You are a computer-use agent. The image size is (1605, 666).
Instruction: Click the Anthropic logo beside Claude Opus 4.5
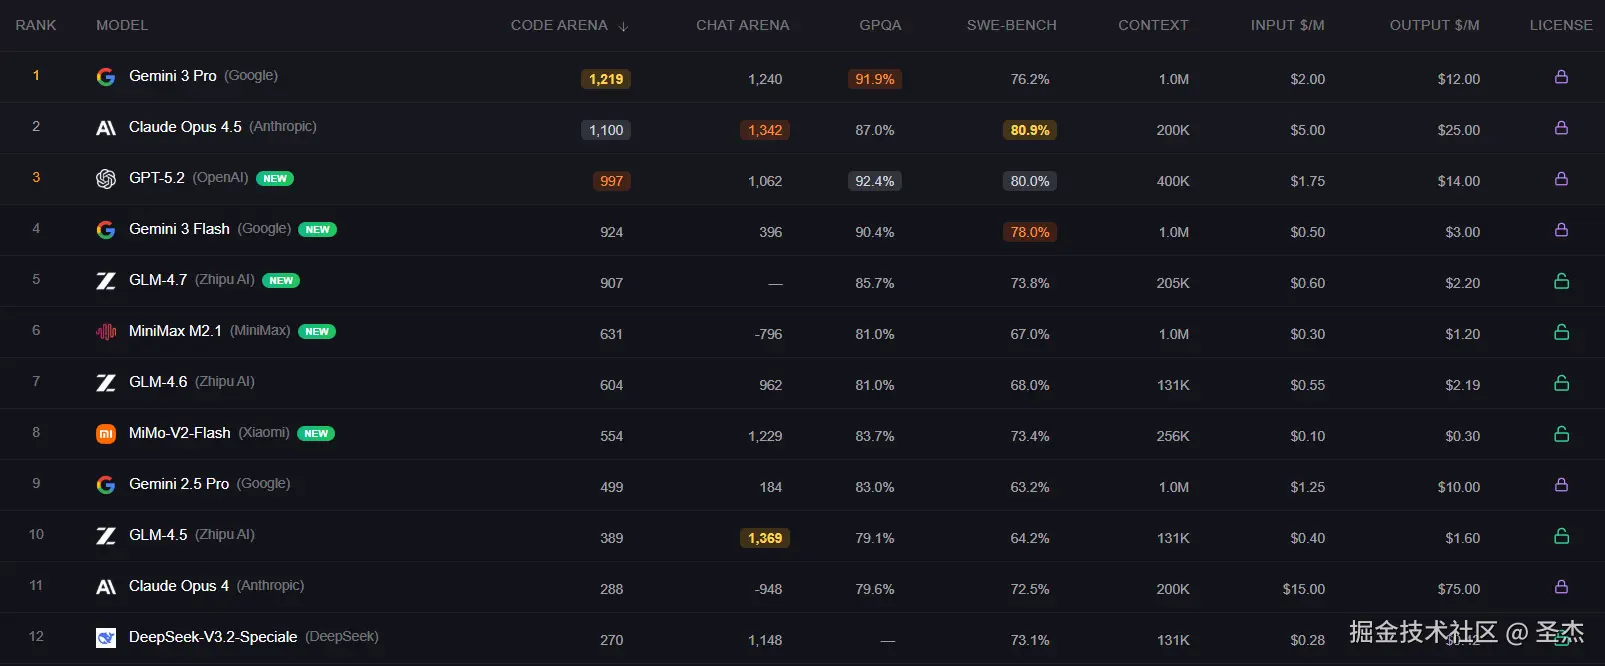[x=105, y=128]
